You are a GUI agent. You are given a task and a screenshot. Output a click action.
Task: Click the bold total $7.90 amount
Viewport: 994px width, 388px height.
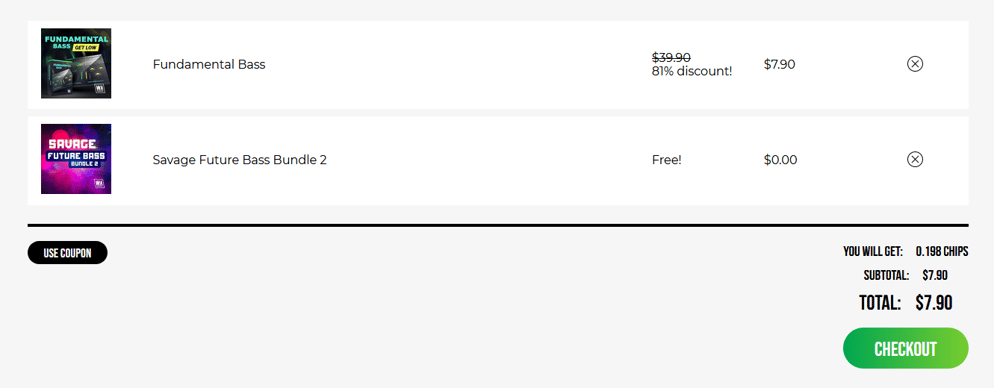(934, 303)
